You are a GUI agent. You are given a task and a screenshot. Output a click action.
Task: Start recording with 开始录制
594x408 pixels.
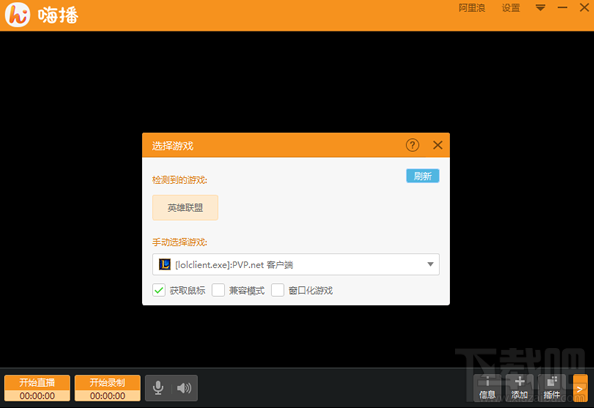(x=108, y=388)
